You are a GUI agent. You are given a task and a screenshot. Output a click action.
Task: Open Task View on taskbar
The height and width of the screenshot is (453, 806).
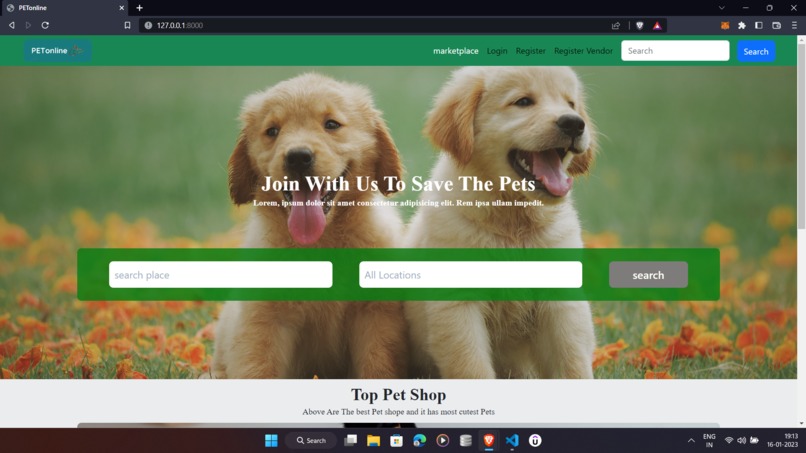351,441
